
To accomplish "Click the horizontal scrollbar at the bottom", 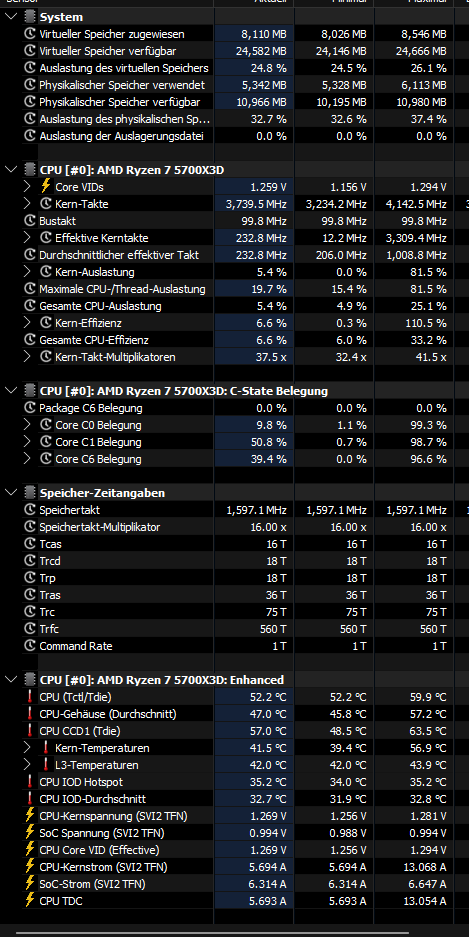I will [x=212, y=932].
